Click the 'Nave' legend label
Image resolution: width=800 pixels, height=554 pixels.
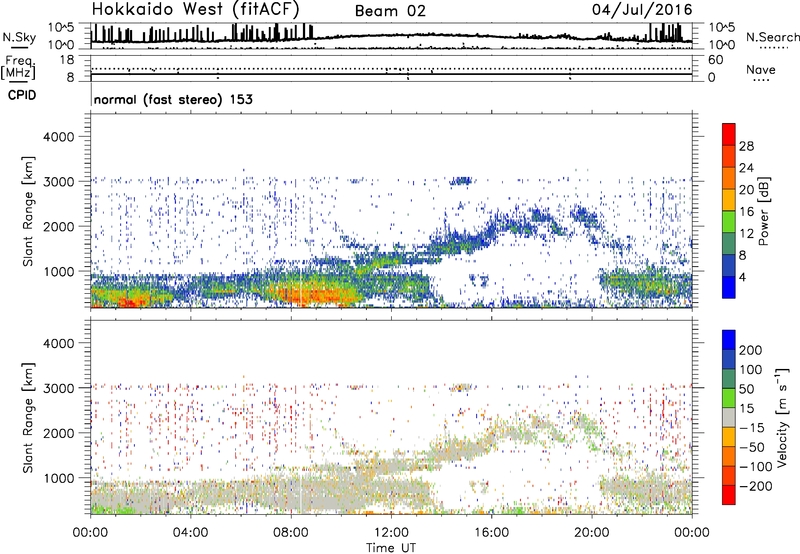[760, 70]
